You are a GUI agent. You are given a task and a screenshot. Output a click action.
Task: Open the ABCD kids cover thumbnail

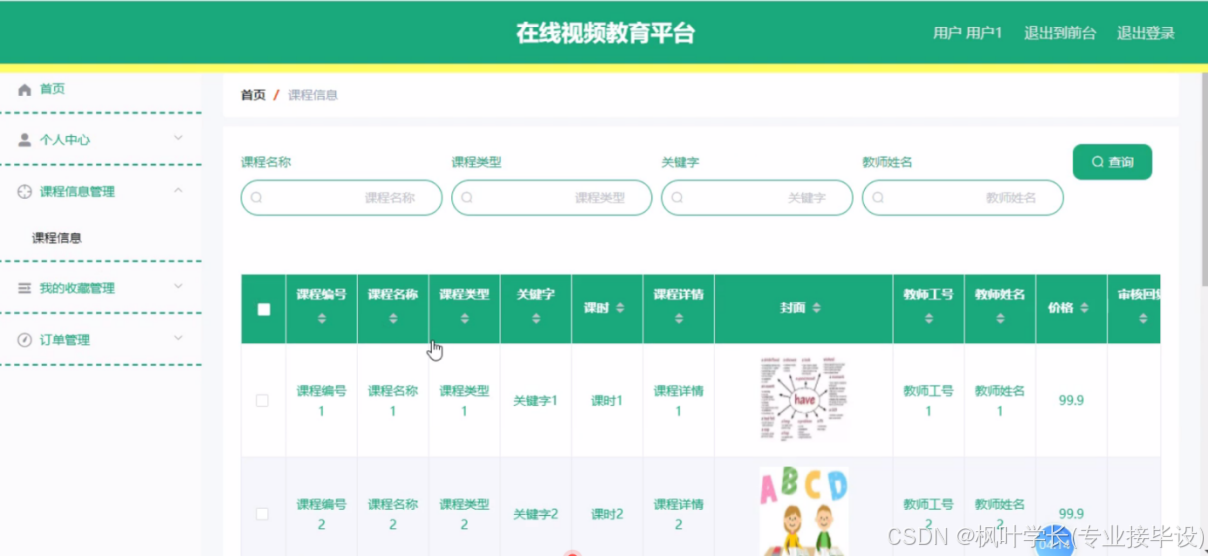[804, 512]
